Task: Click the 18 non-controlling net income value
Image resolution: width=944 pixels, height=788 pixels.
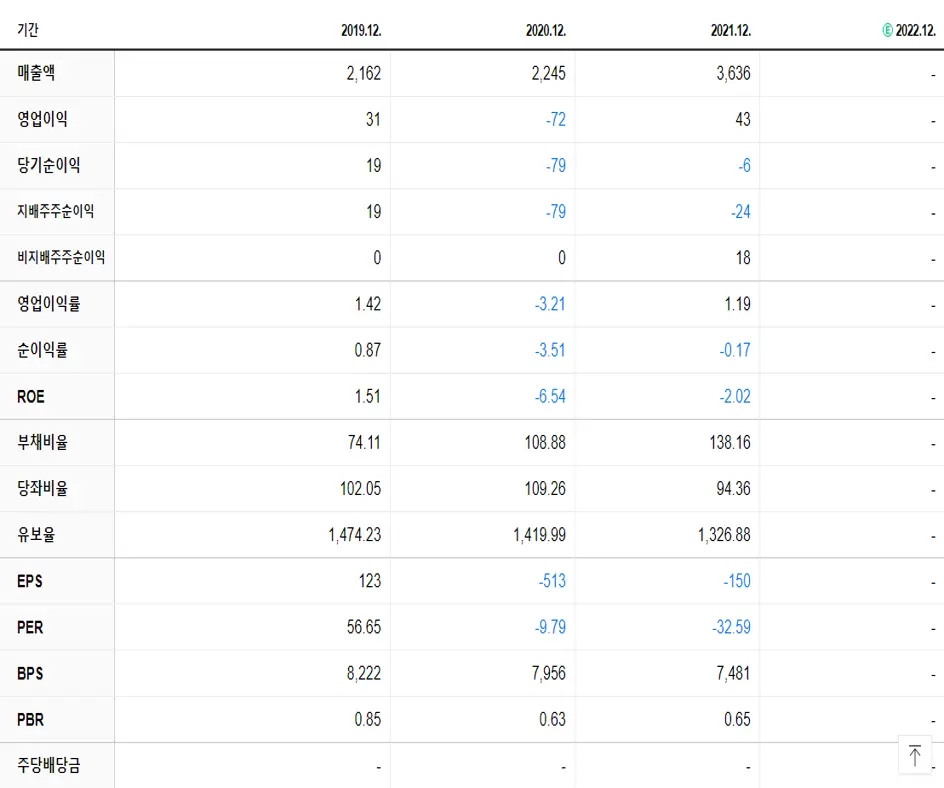Action: [x=743, y=258]
